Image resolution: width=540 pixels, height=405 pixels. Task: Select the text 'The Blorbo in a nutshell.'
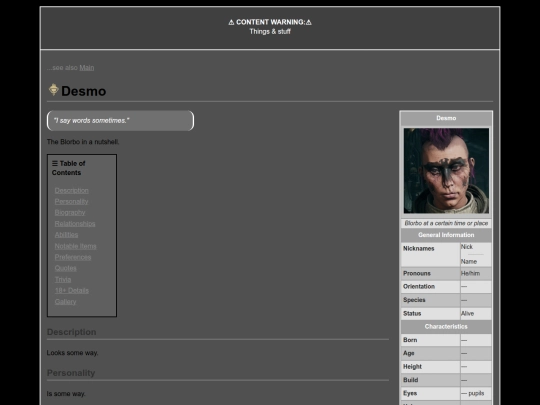click(83, 142)
